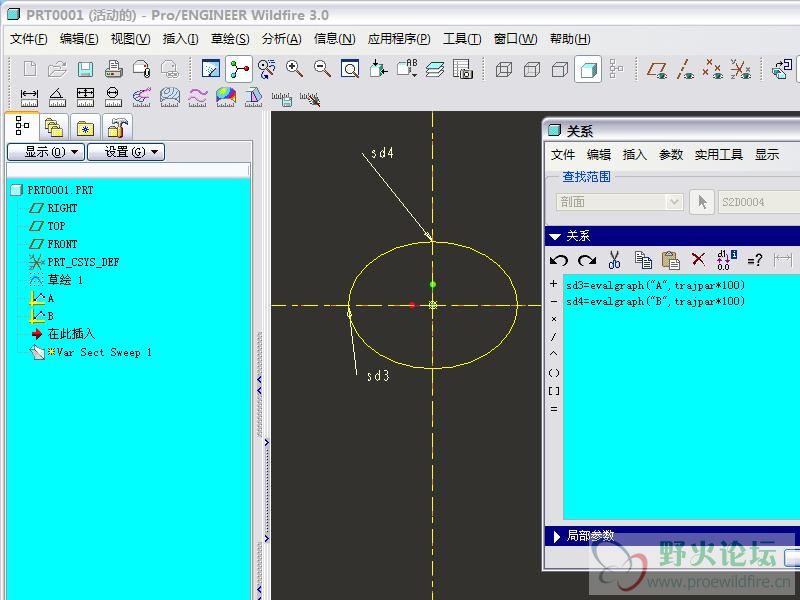Screen dimensions: 800x600
Task: Select Hidden line display style
Action: pos(532,69)
